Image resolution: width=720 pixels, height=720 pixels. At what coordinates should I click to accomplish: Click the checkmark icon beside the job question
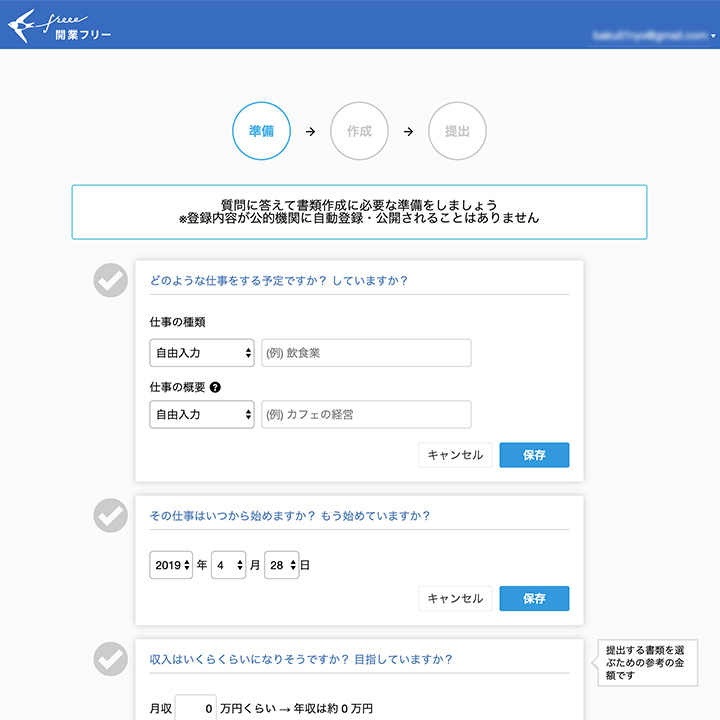[x=111, y=280]
